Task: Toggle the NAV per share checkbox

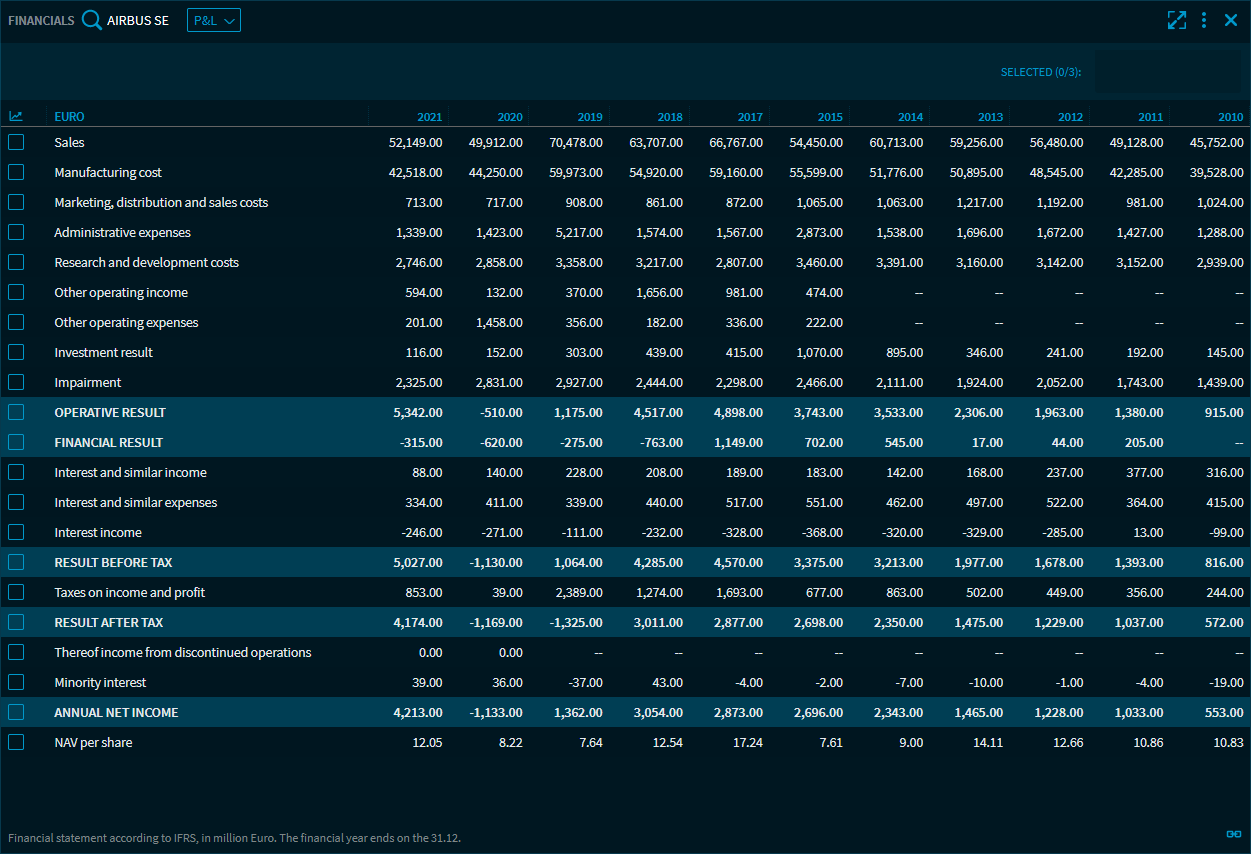Action: 16,742
